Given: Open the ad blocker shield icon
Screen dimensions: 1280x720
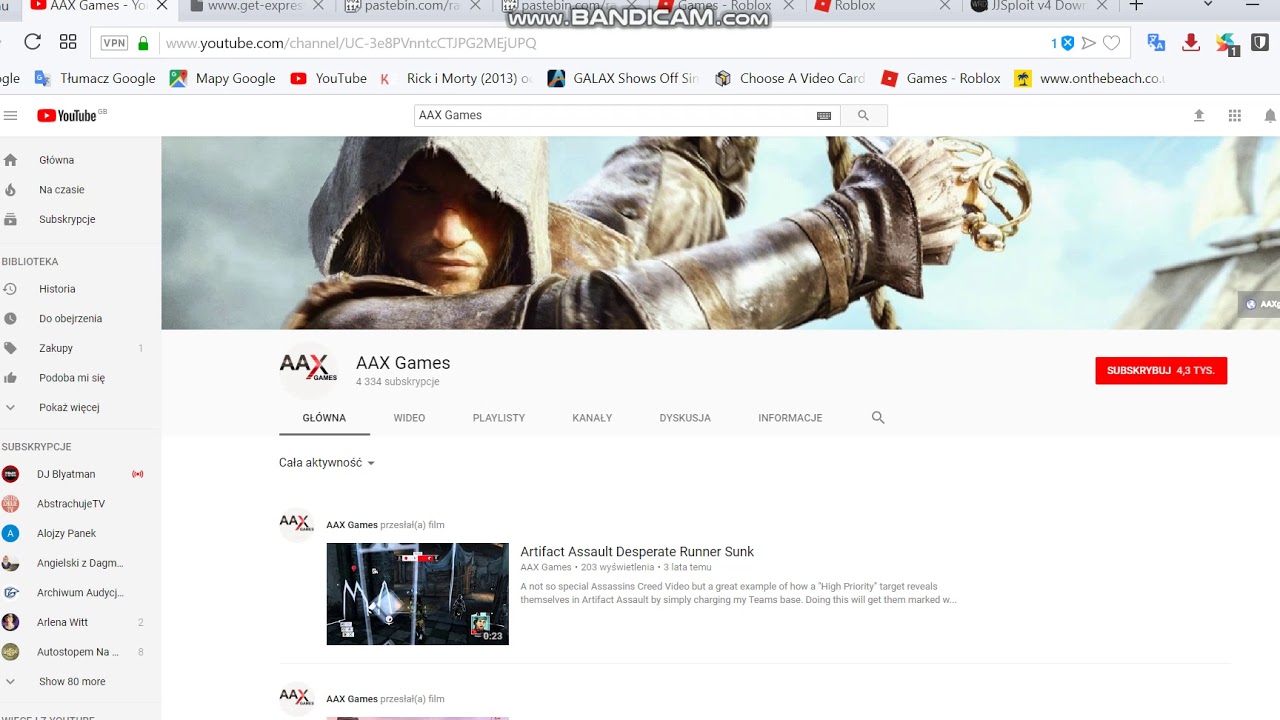Looking at the screenshot, I should click(1067, 43).
